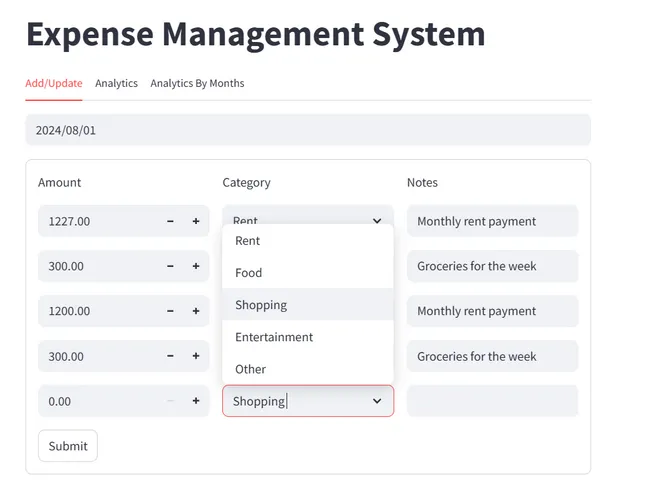The height and width of the screenshot is (487, 650).
Task: Click the Category column header
Action: coord(247,183)
